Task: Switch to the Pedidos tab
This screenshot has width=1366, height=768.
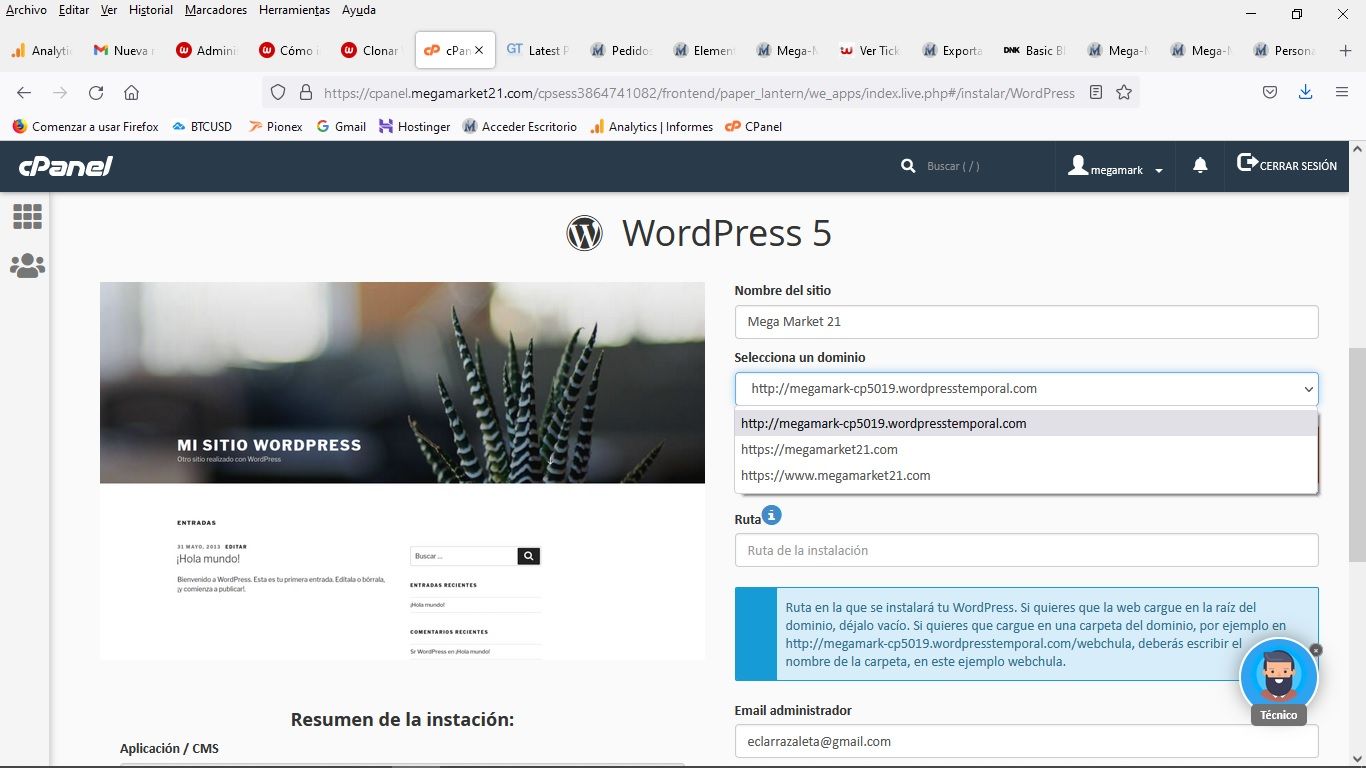Action: click(x=621, y=50)
